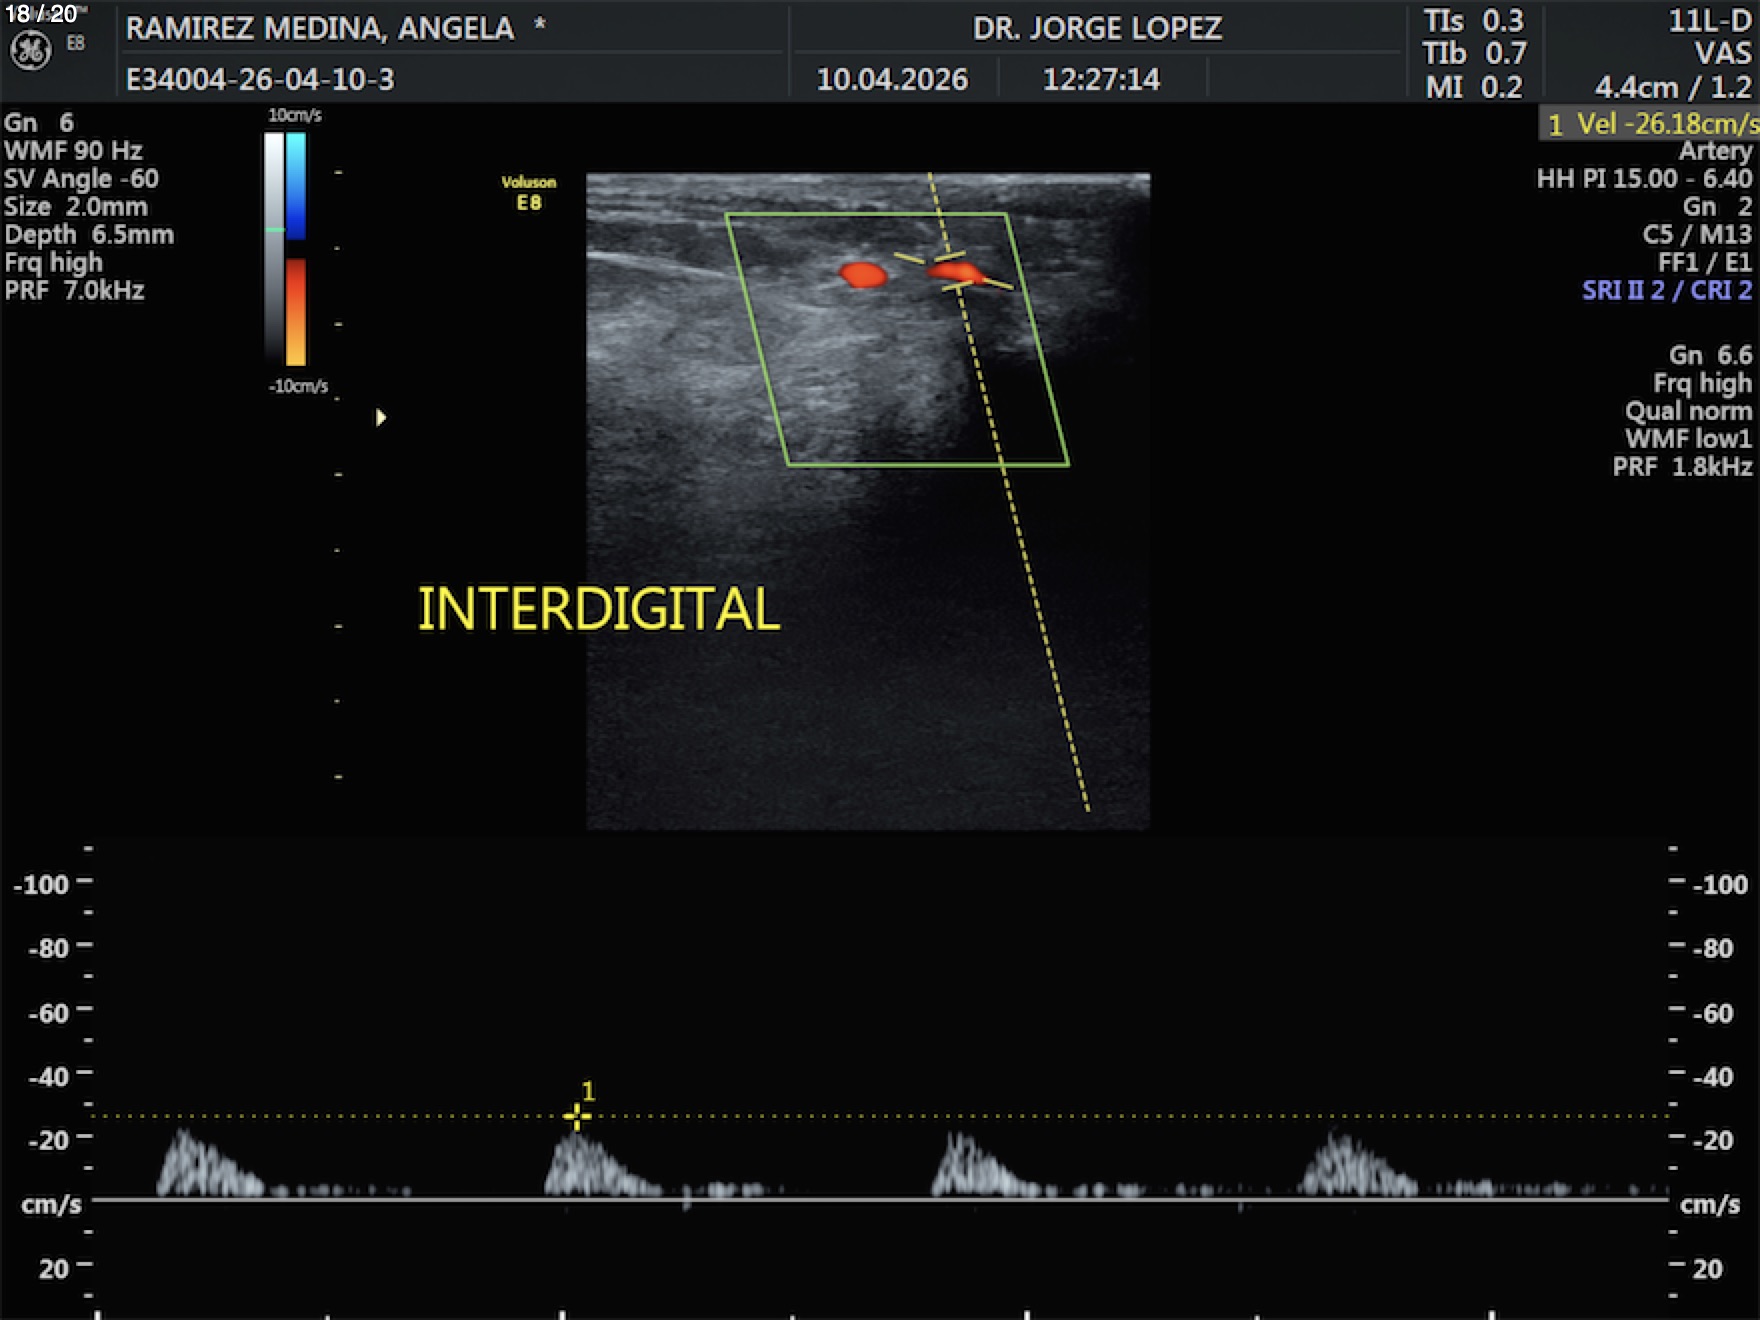Image resolution: width=1760 pixels, height=1320 pixels.
Task: Click the Doppler sample volume gate
Action: pyautogui.click(x=954, y=271)
